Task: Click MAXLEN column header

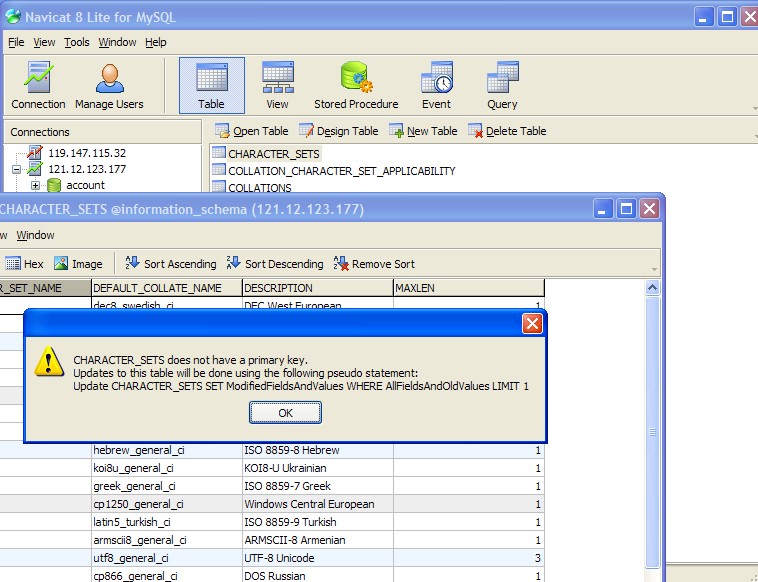Action: (x=469, y=288)
